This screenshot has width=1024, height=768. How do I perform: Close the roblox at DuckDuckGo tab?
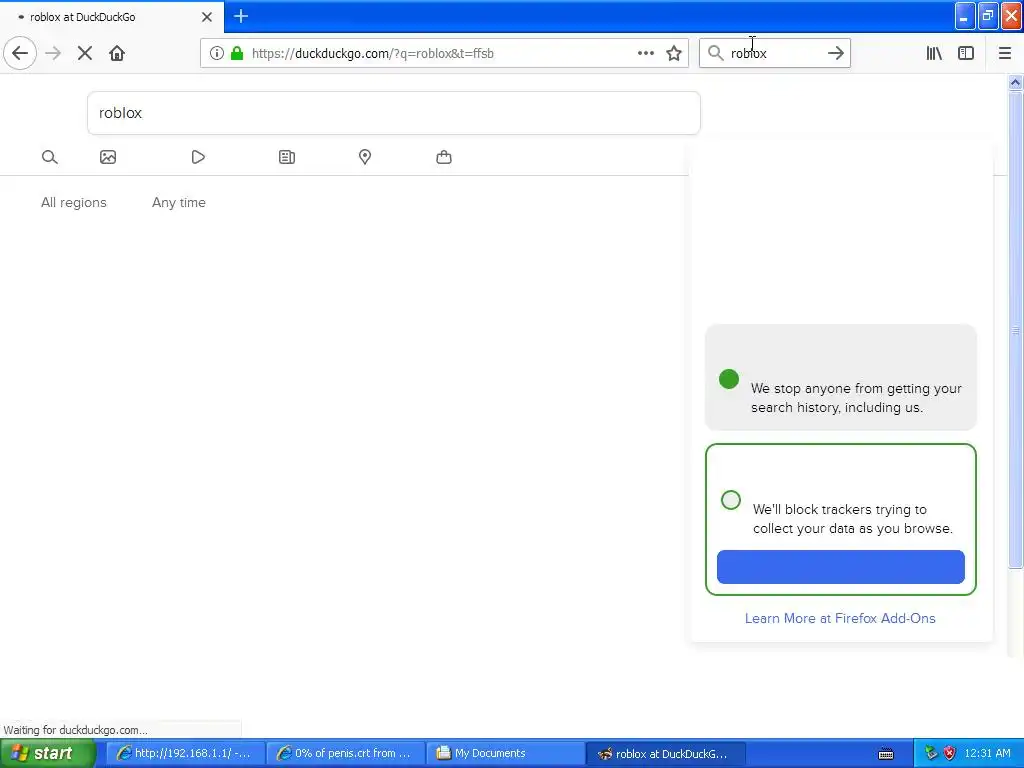pyautogui.click(x=207, y=17)
